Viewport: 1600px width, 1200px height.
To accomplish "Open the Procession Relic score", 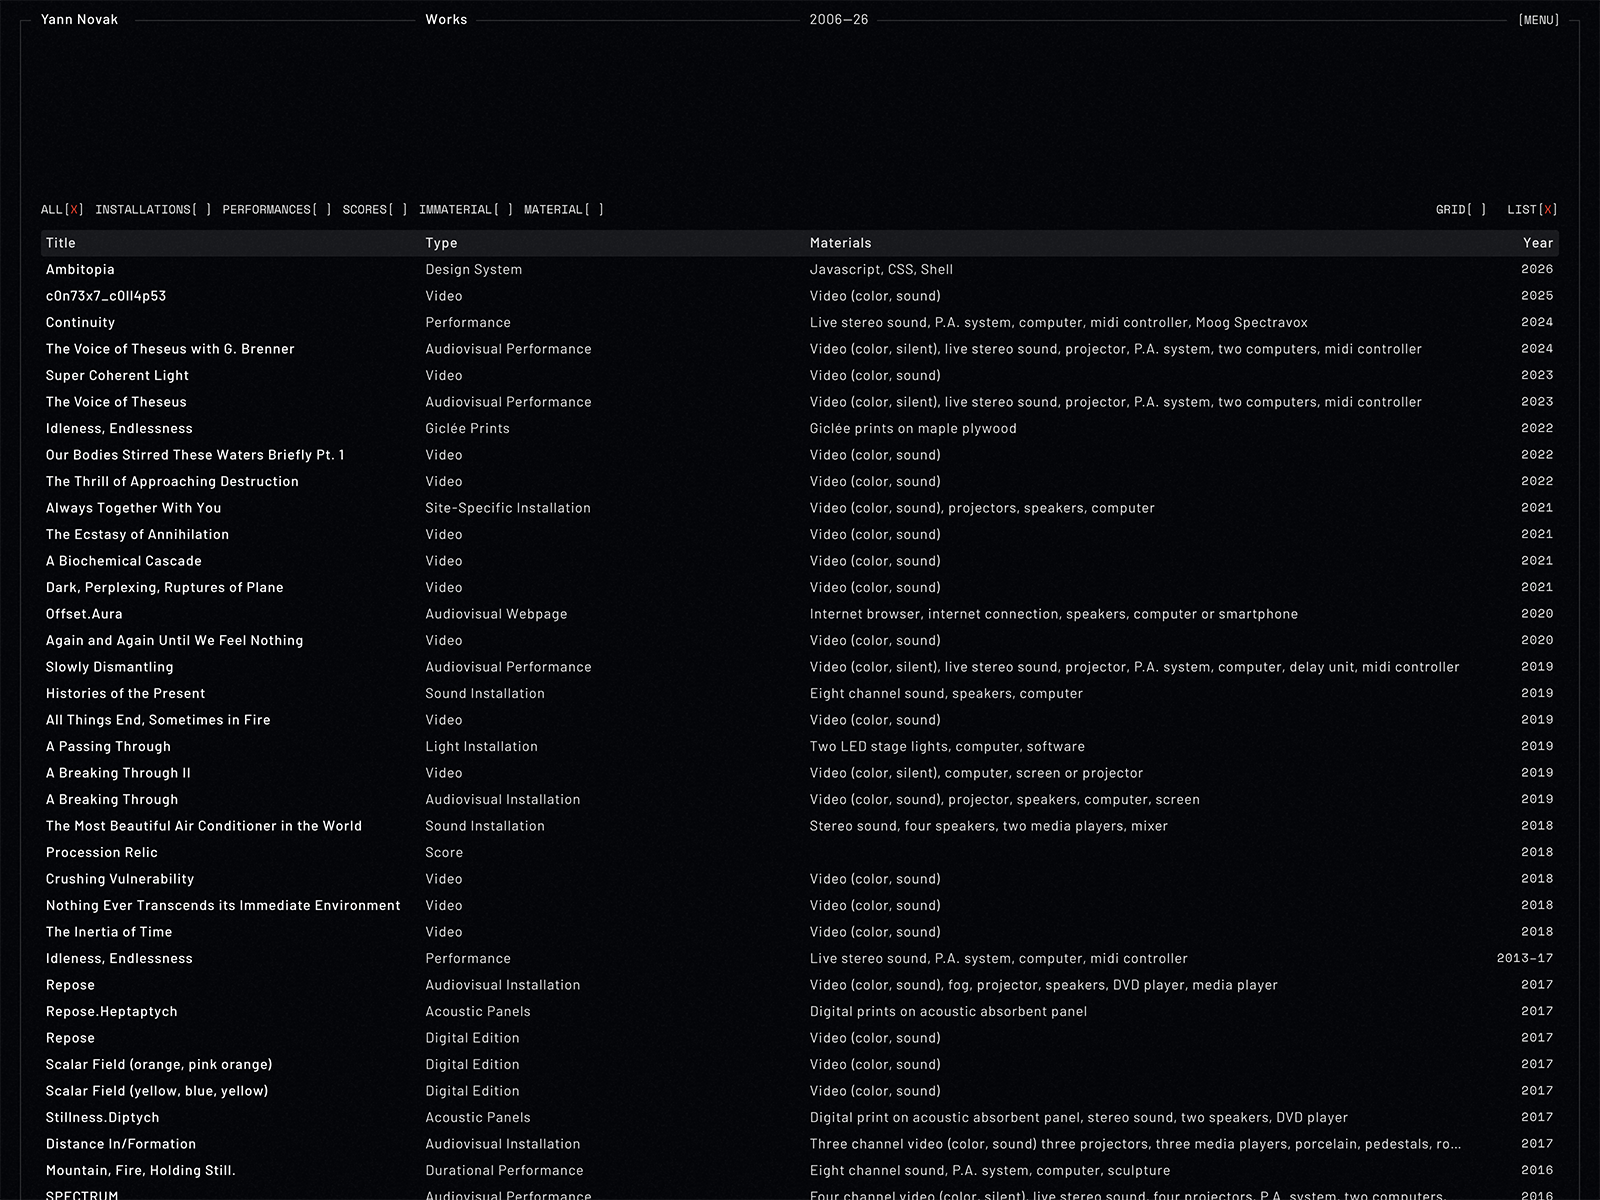I will coord(102,853).
